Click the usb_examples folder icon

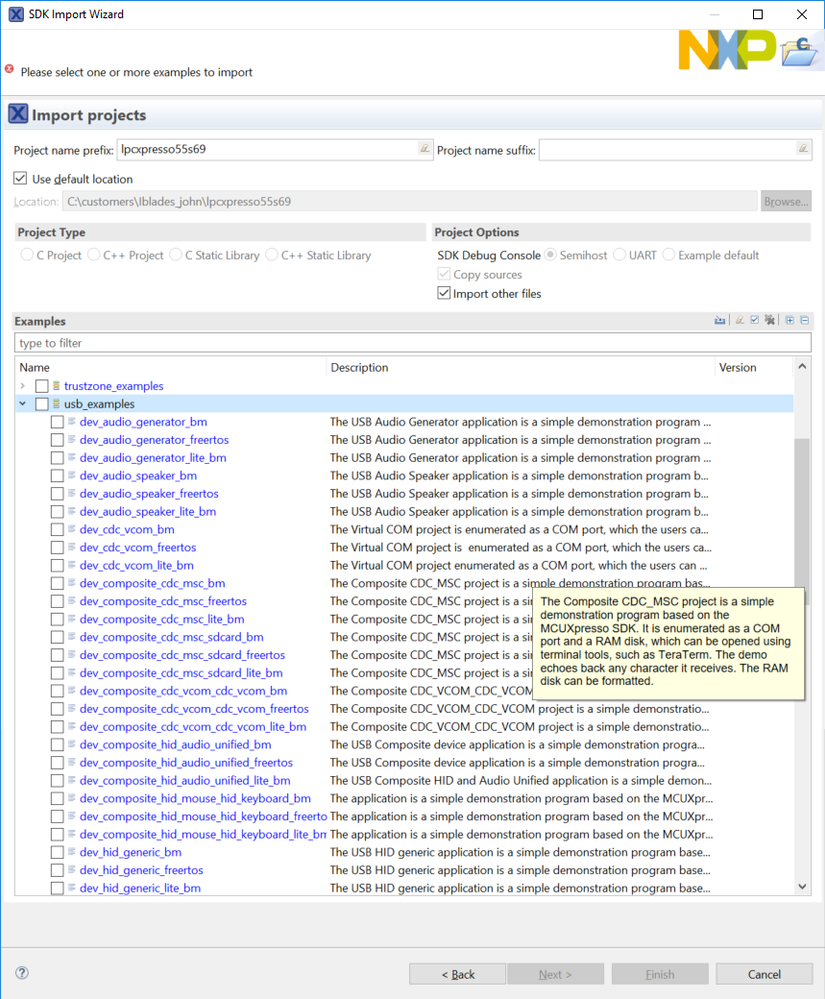tap(56, 403)
